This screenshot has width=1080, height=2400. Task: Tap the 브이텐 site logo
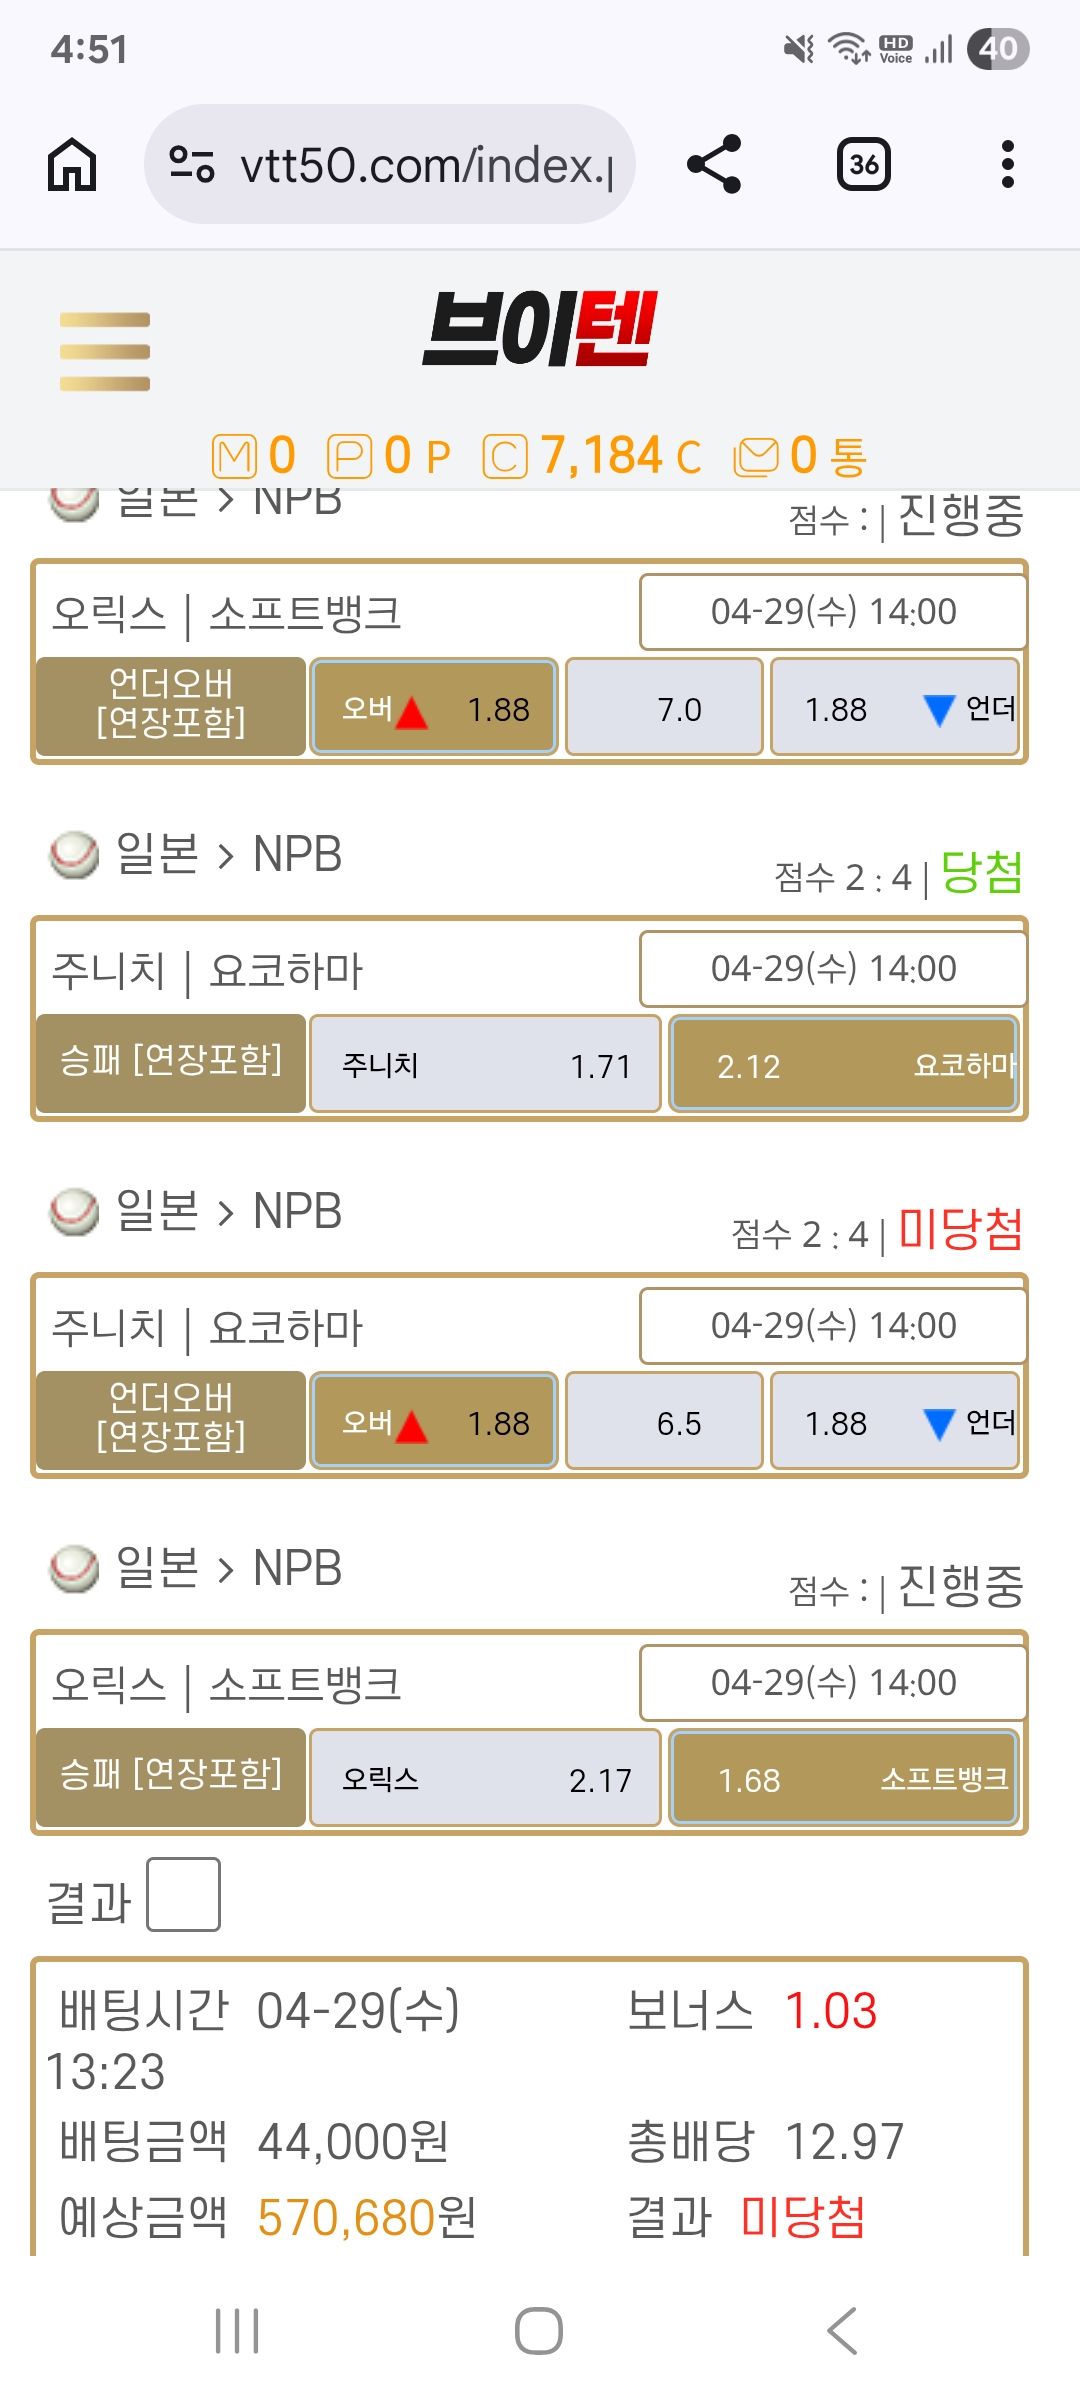click(x=540, y=330)
